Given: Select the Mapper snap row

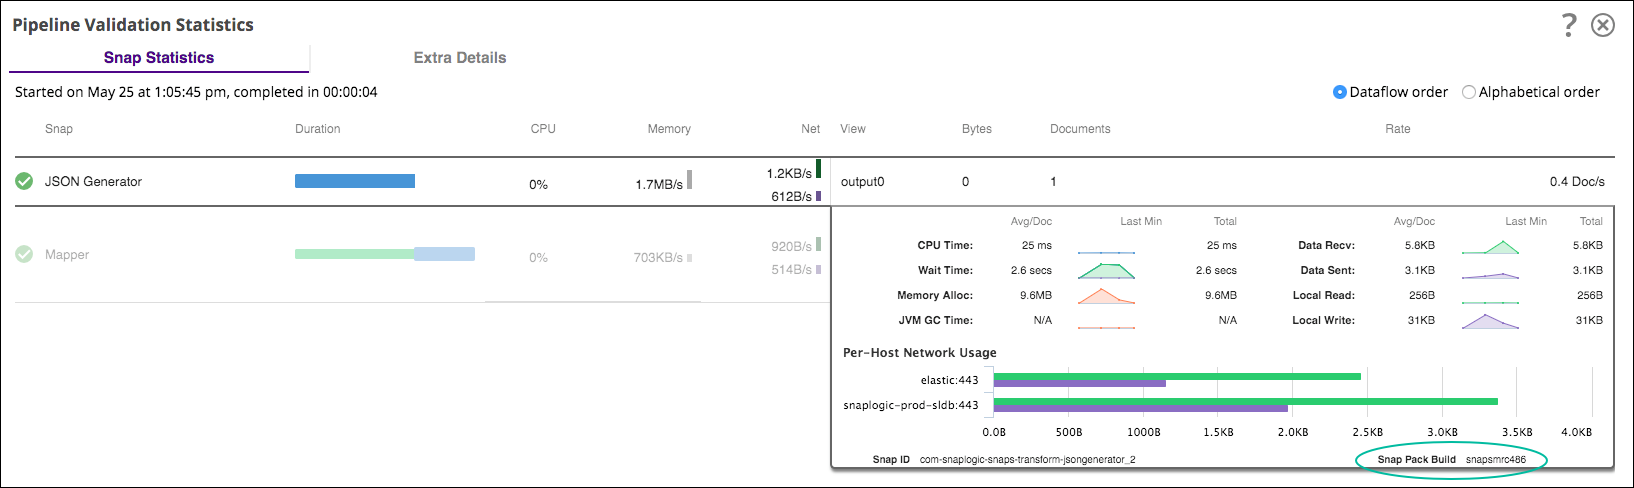Looking at the screenshot, I should pos(67,255).
